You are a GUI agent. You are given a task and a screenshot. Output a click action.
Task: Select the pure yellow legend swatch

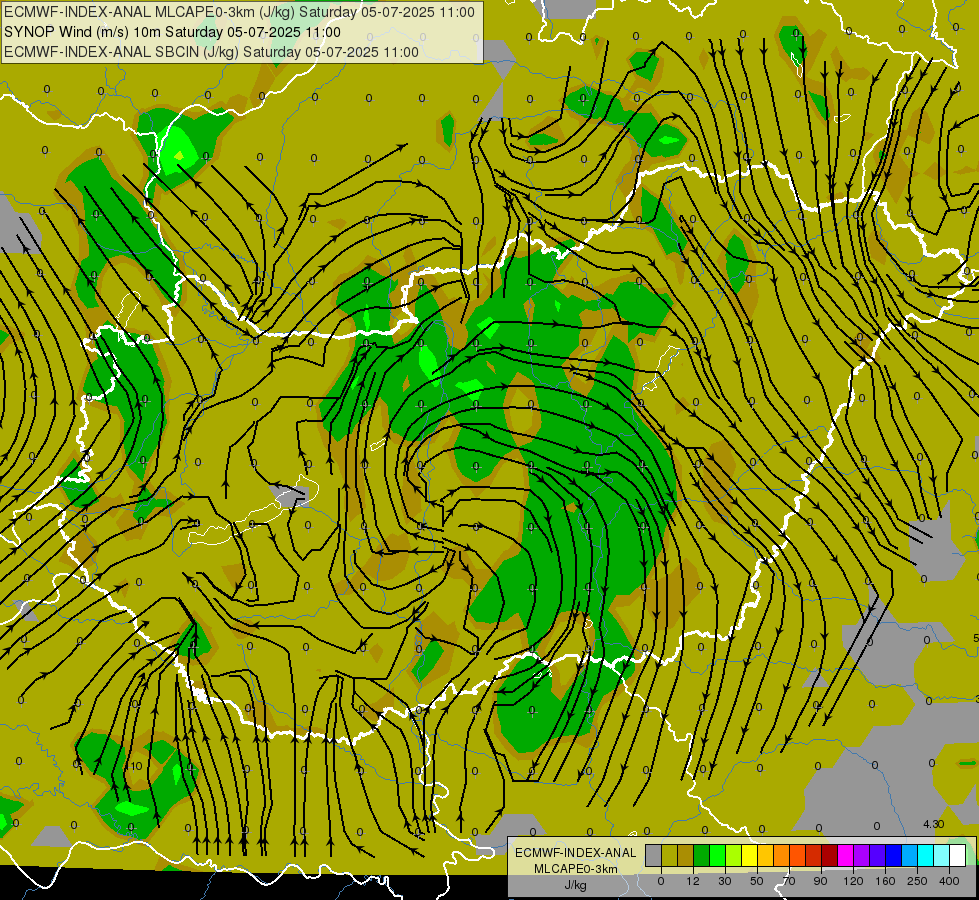coord(750,855)
